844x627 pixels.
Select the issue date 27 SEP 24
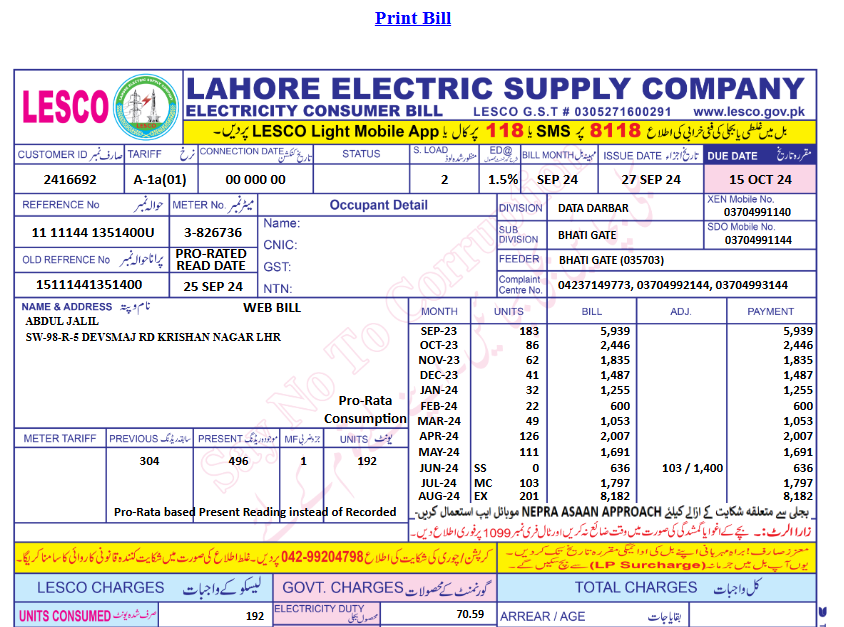(x=651, y=179)
